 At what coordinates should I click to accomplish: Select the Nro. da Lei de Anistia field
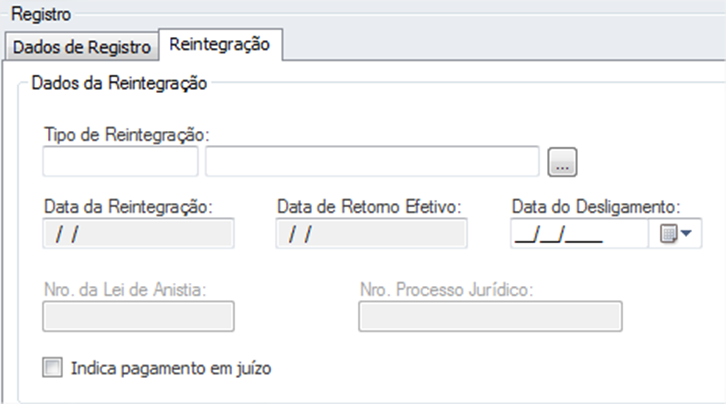click(138, 317)
